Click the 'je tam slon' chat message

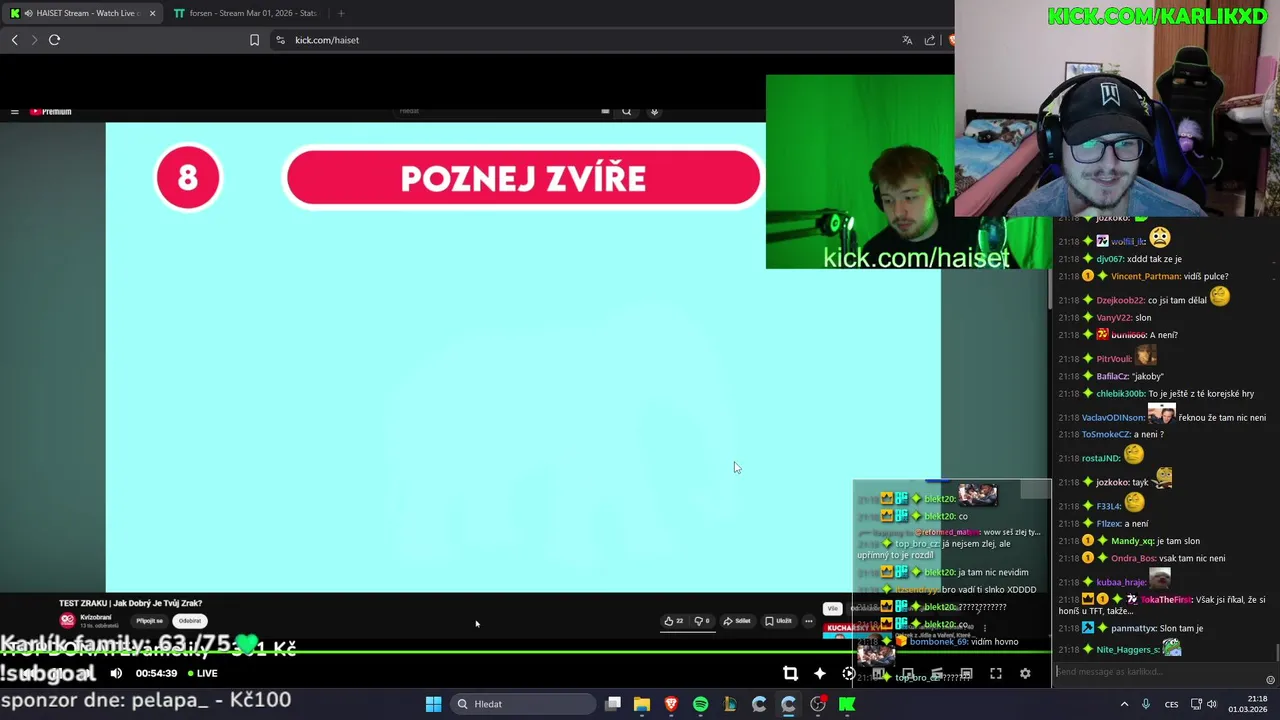point(1178,541)
